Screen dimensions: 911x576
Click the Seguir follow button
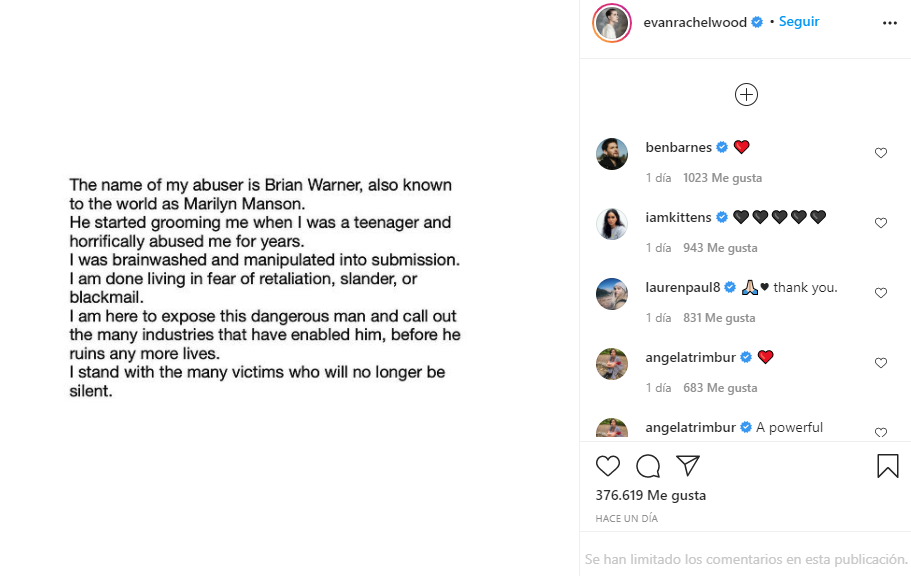799,22
